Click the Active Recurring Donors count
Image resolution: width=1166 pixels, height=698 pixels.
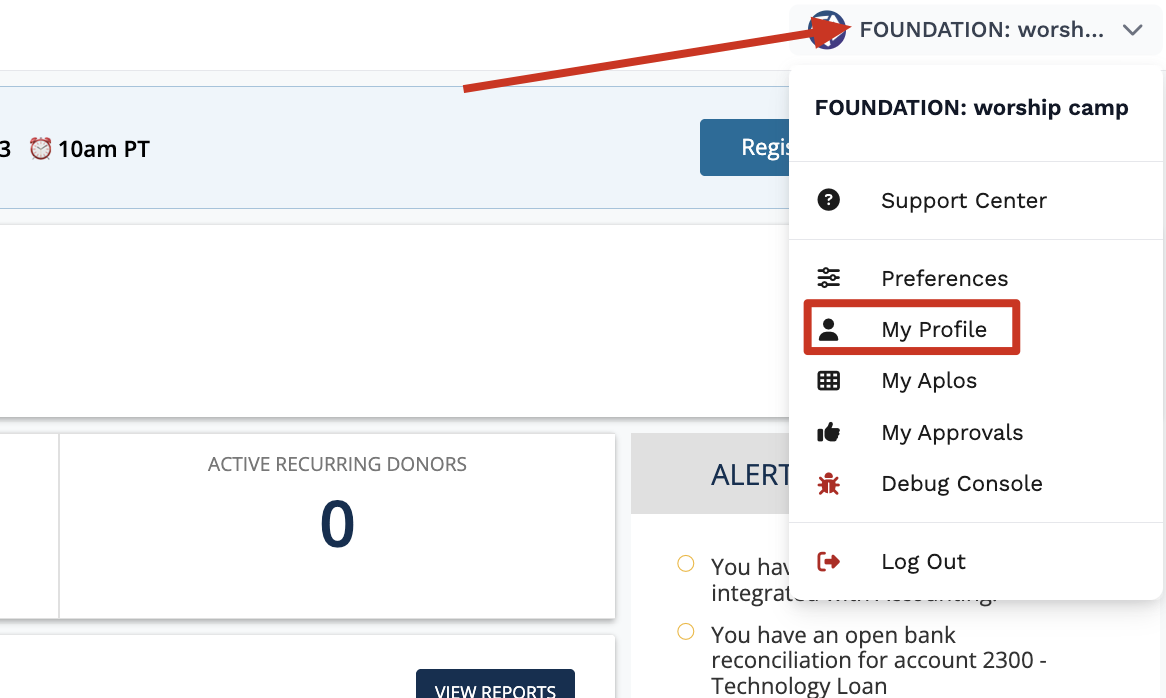click(337, 525)
